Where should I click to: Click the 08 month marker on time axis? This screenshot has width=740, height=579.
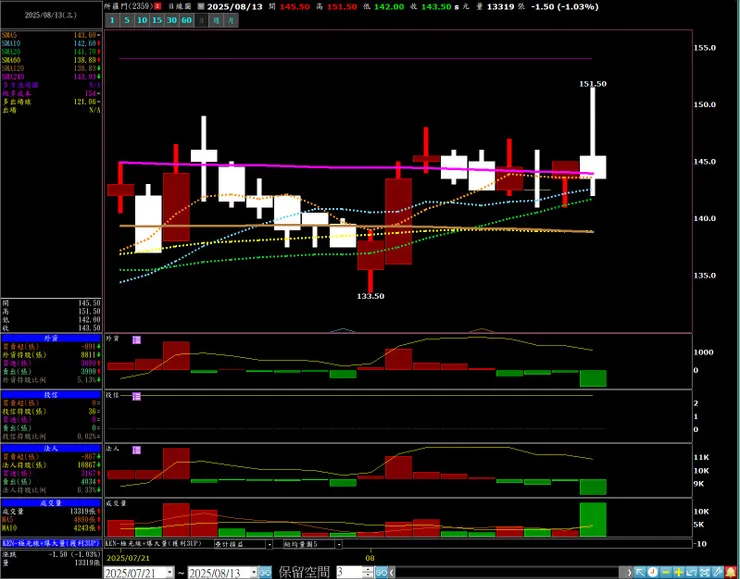click(370, 558)
